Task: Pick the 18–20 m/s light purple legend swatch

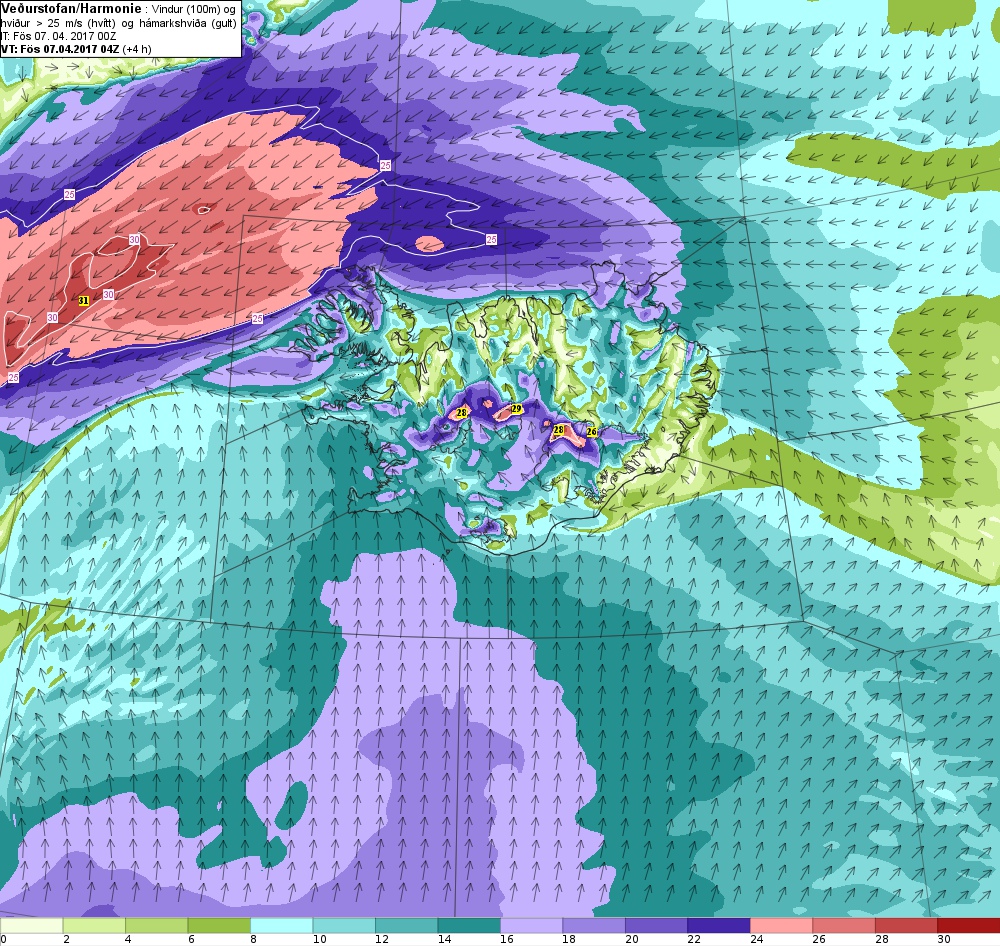Action: coord(594,925)
